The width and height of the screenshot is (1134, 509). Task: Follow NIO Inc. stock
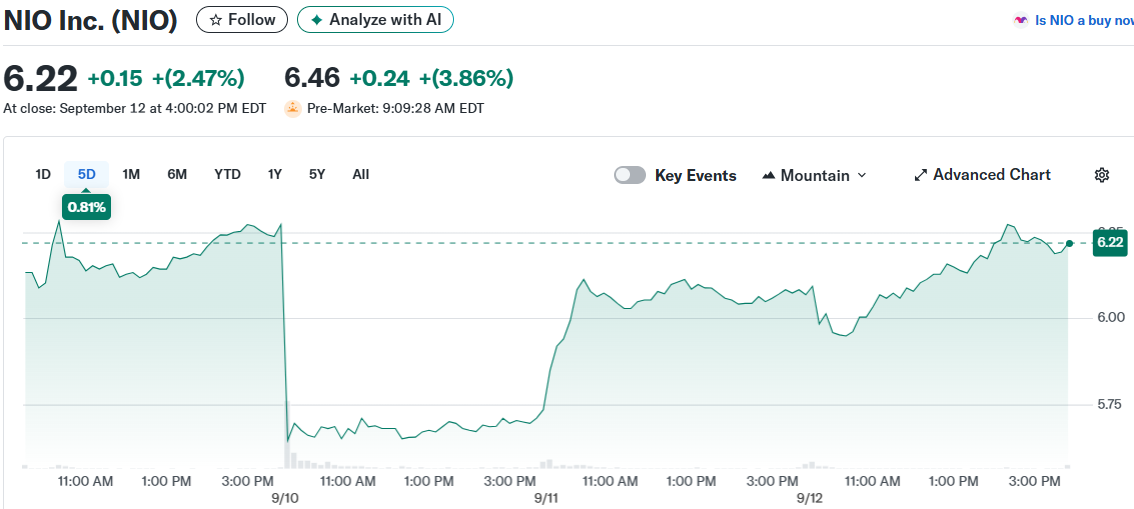(242, 20)
